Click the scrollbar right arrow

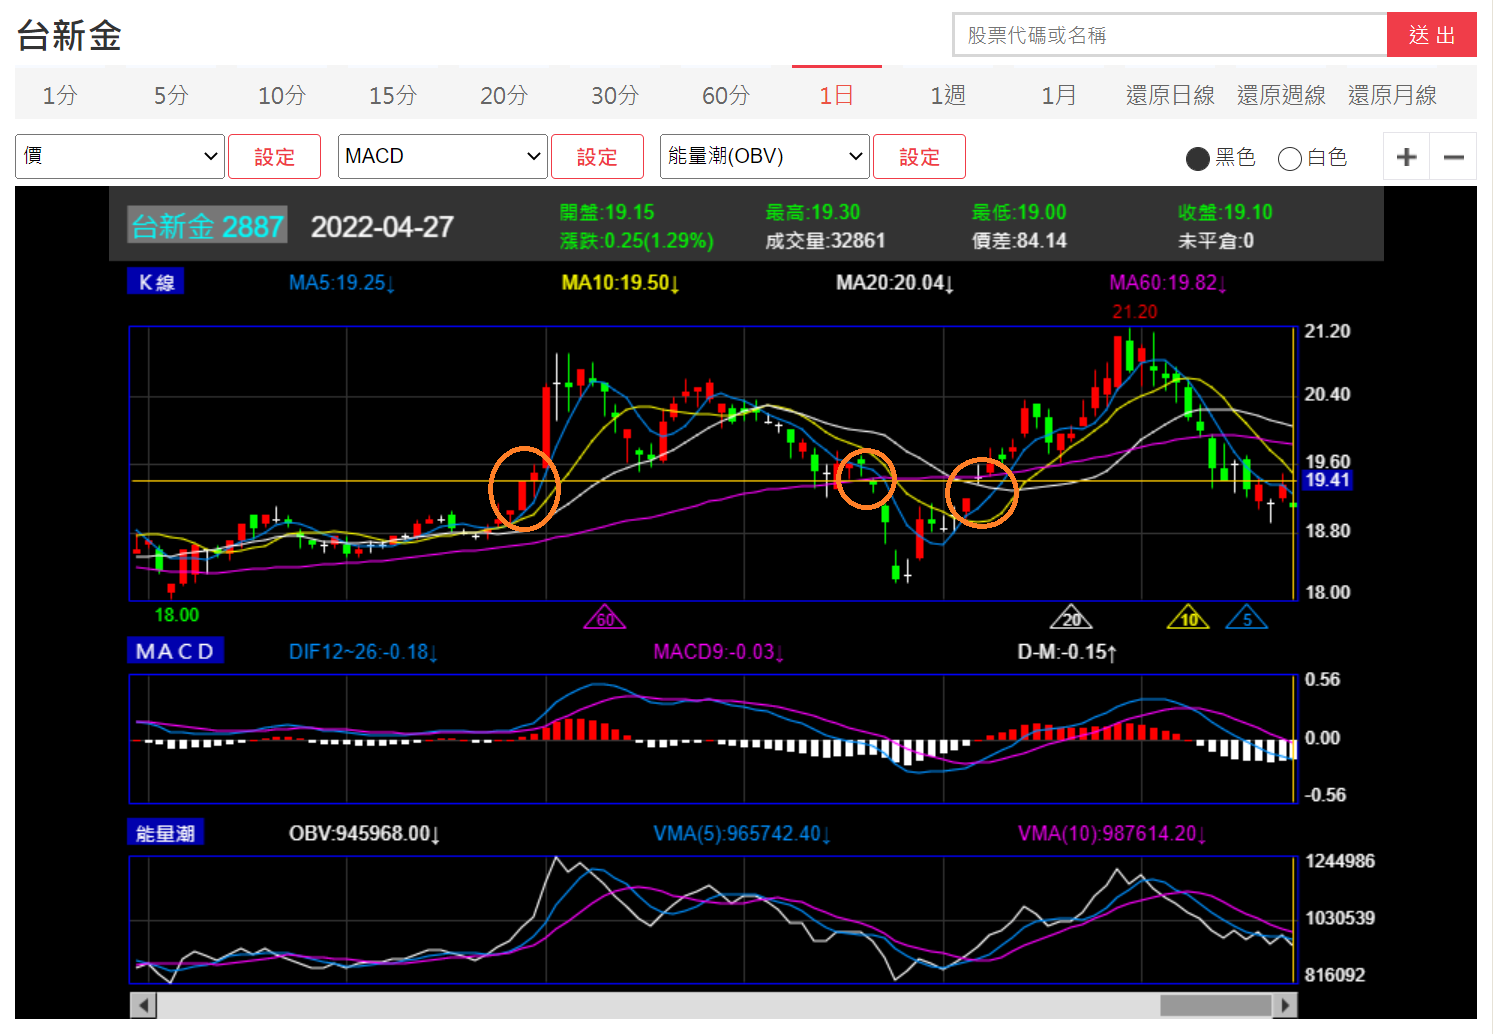click(1286, 1005)
